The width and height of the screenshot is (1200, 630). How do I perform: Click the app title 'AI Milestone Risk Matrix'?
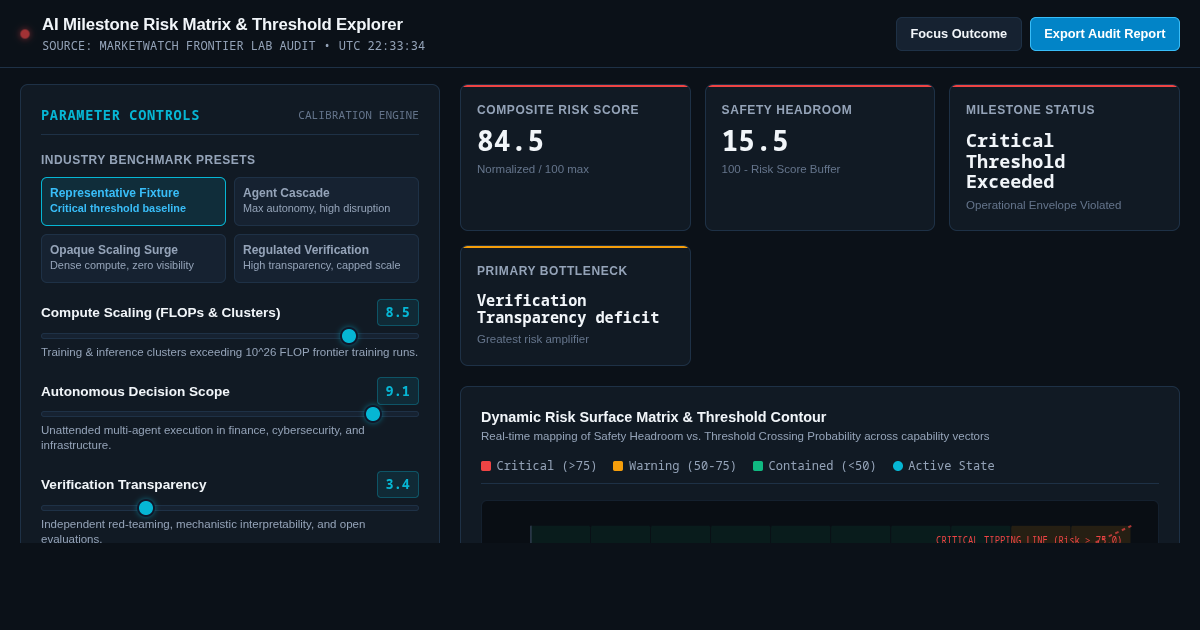coord(222,24)
